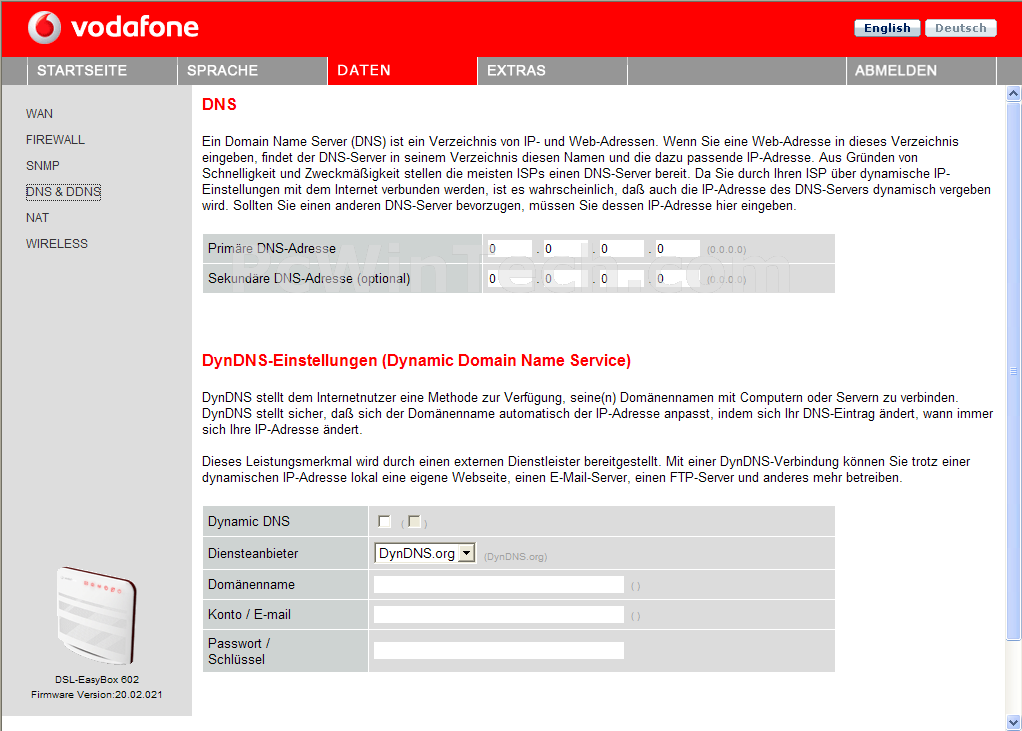Click the Konto / E-mail input field
The height and width of the screenshot is (731, 1022).
tap(499, 614)
